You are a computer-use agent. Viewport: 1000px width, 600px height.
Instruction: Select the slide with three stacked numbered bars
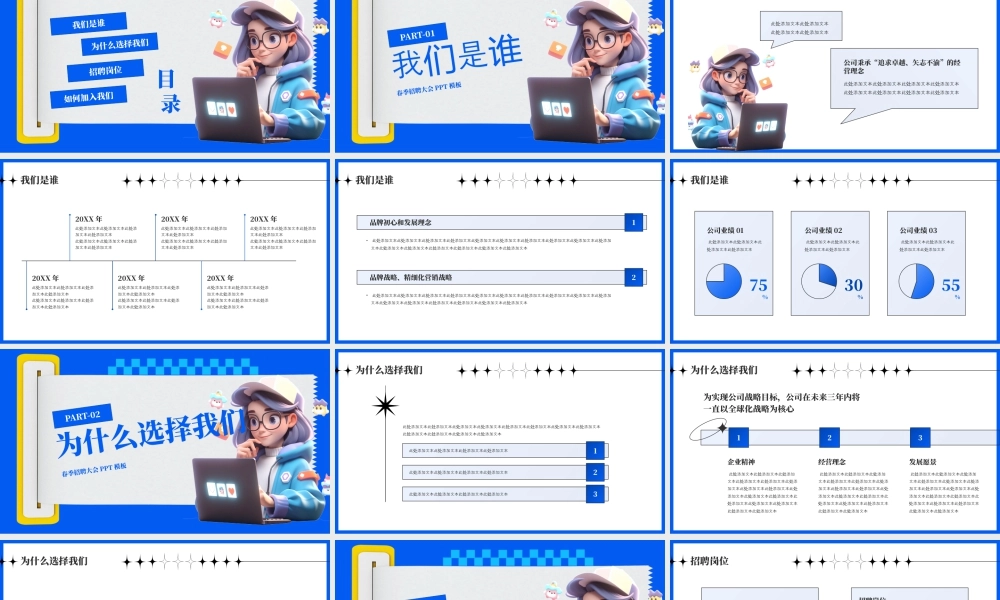click(500, 441)
